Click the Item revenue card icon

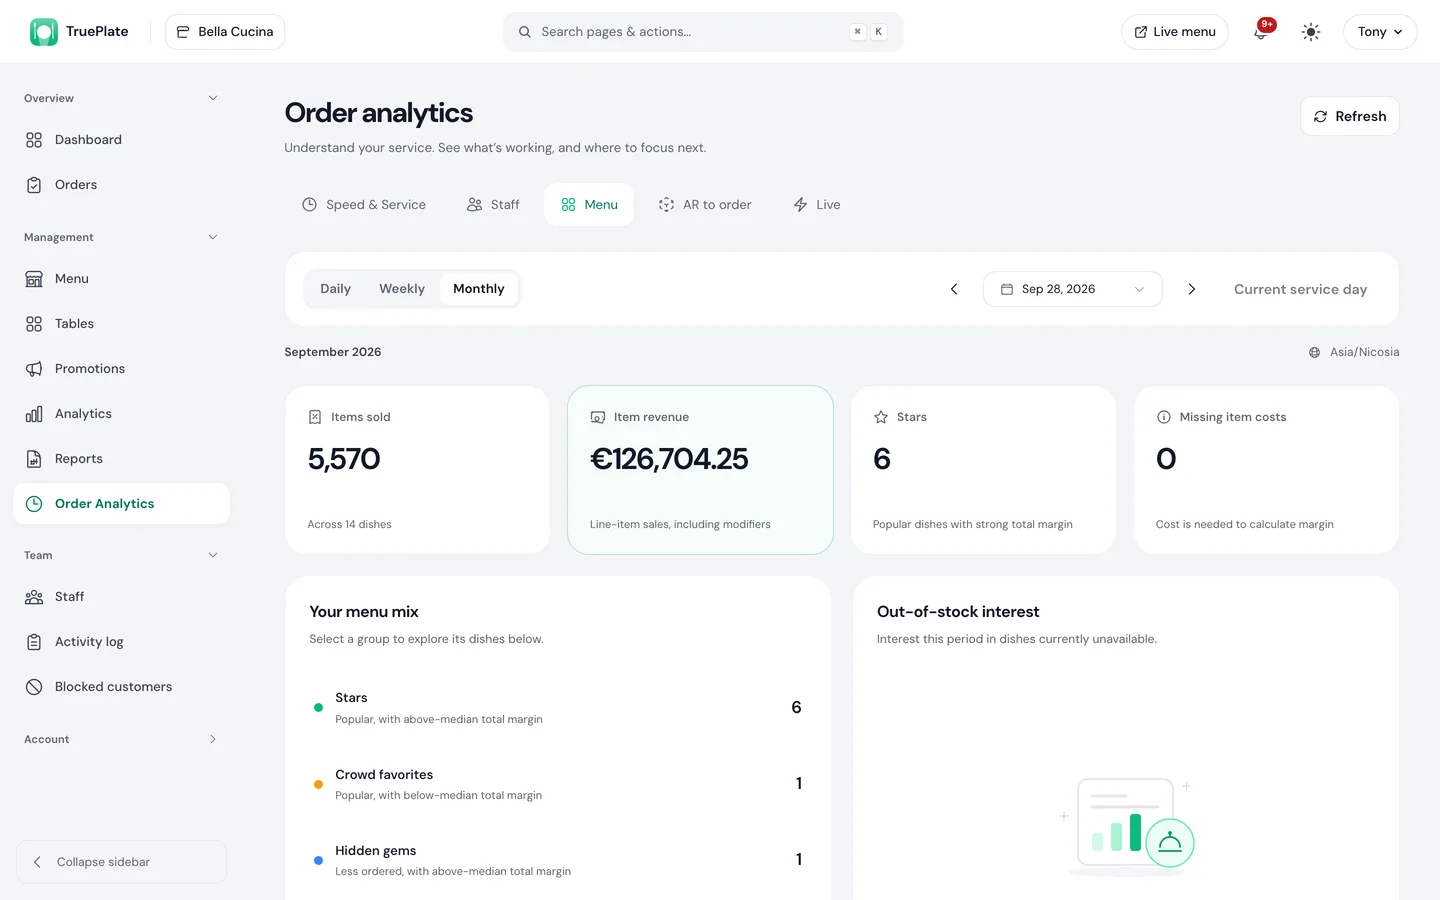(598, 417)
